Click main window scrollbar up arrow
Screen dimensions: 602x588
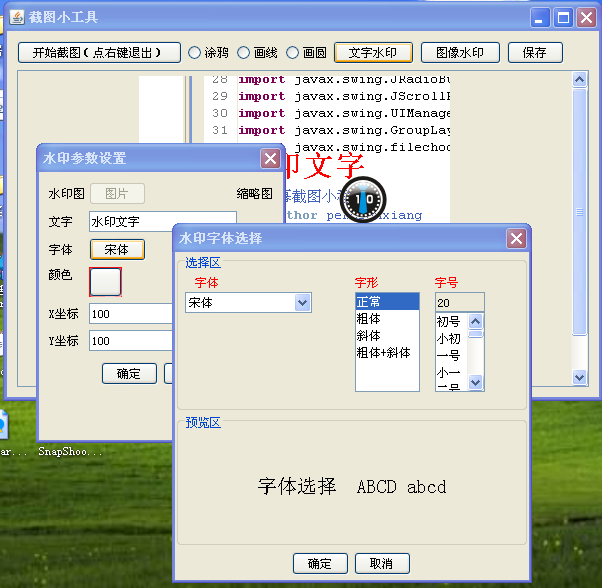click(x=579, y=79)
